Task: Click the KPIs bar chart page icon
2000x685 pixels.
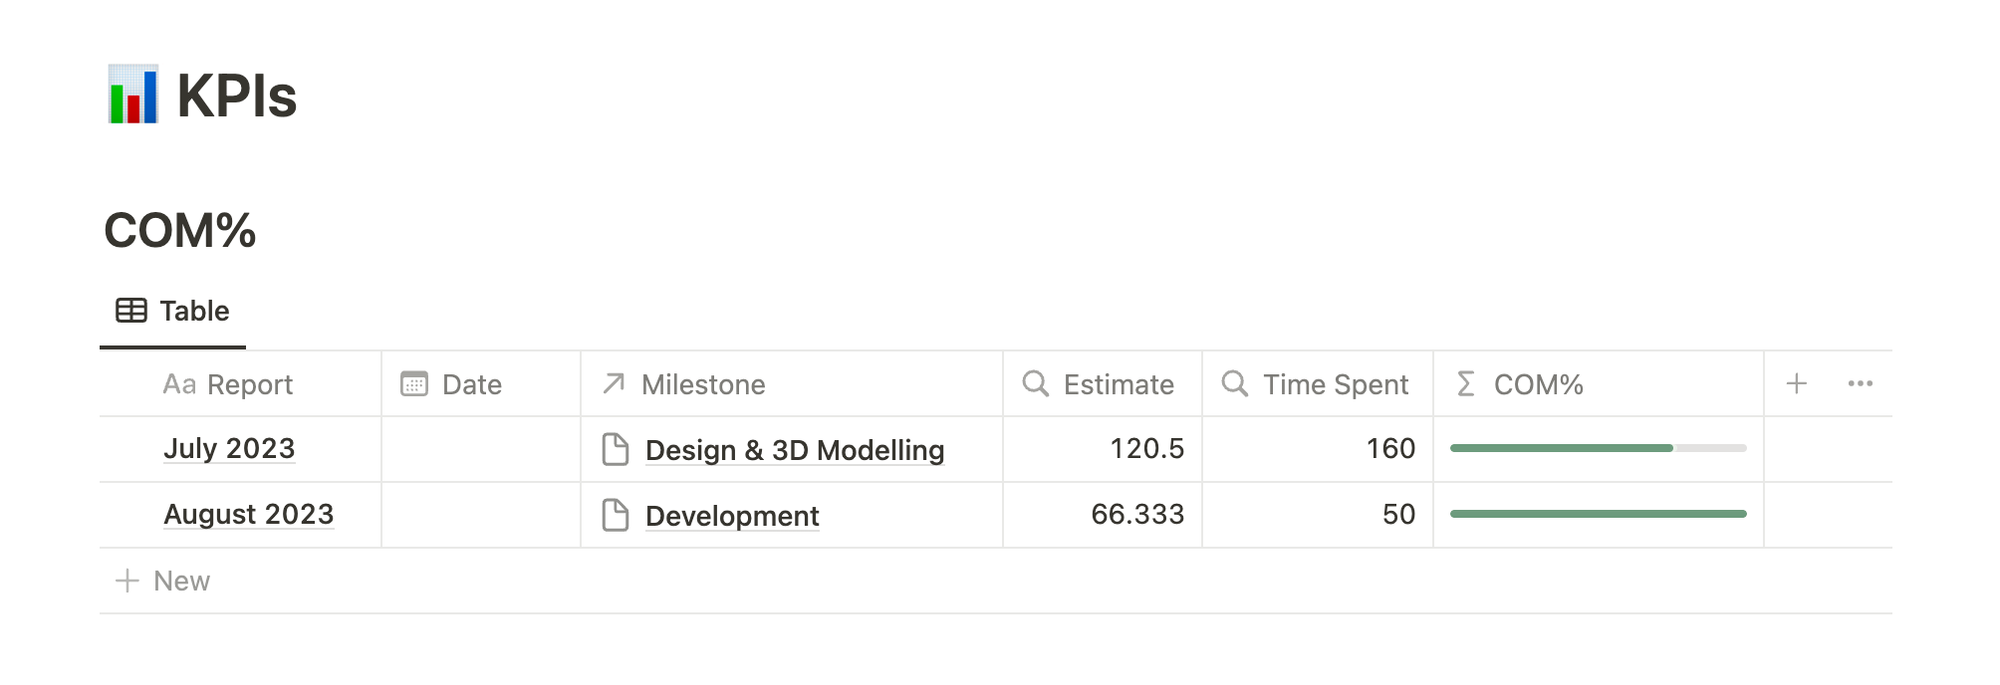Action: tap(133, 95)
